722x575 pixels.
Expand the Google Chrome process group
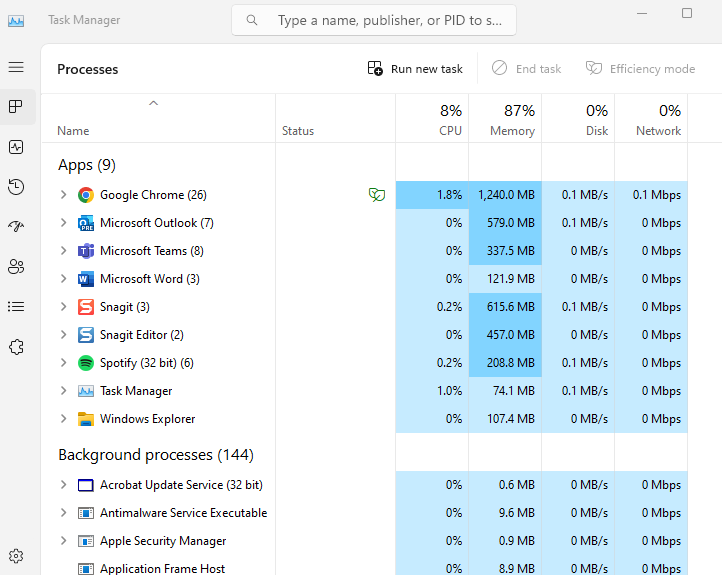64,195
